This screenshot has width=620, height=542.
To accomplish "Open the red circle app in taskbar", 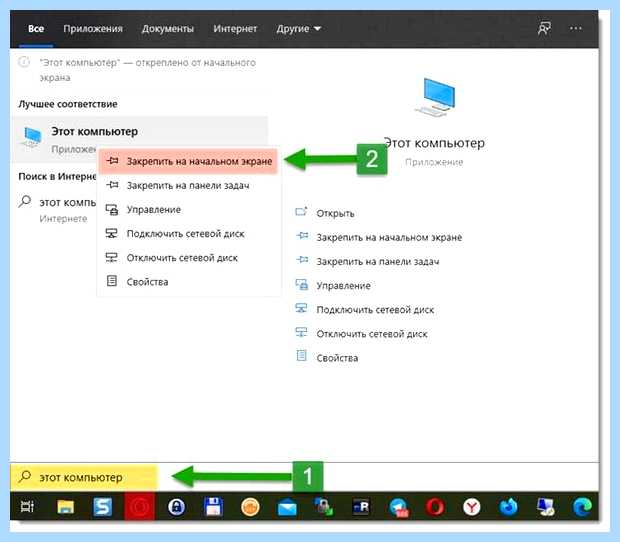I will [140, 506].
